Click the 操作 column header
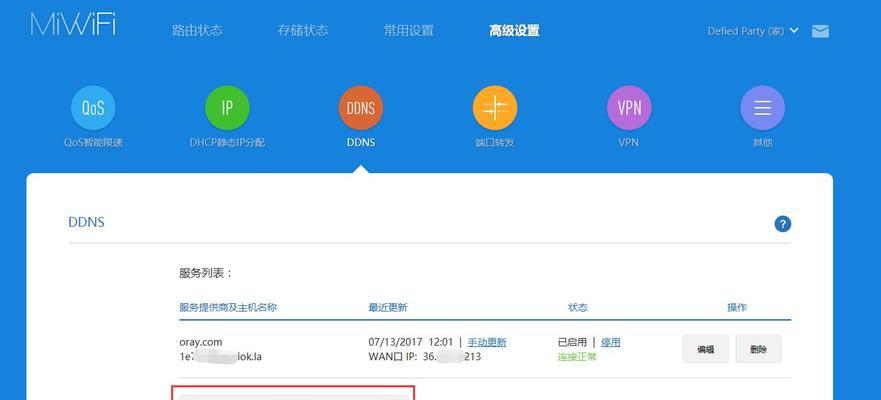Screen dimensions: 881x400 point(737,307)
